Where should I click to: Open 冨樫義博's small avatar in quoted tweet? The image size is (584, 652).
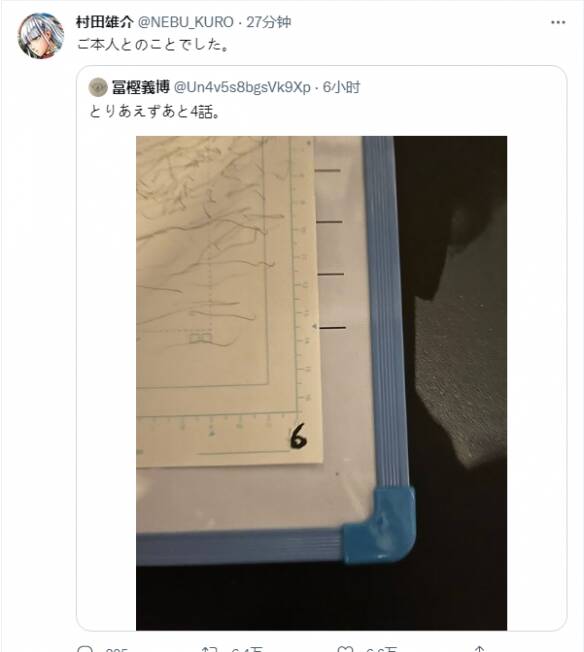[98, 87]
